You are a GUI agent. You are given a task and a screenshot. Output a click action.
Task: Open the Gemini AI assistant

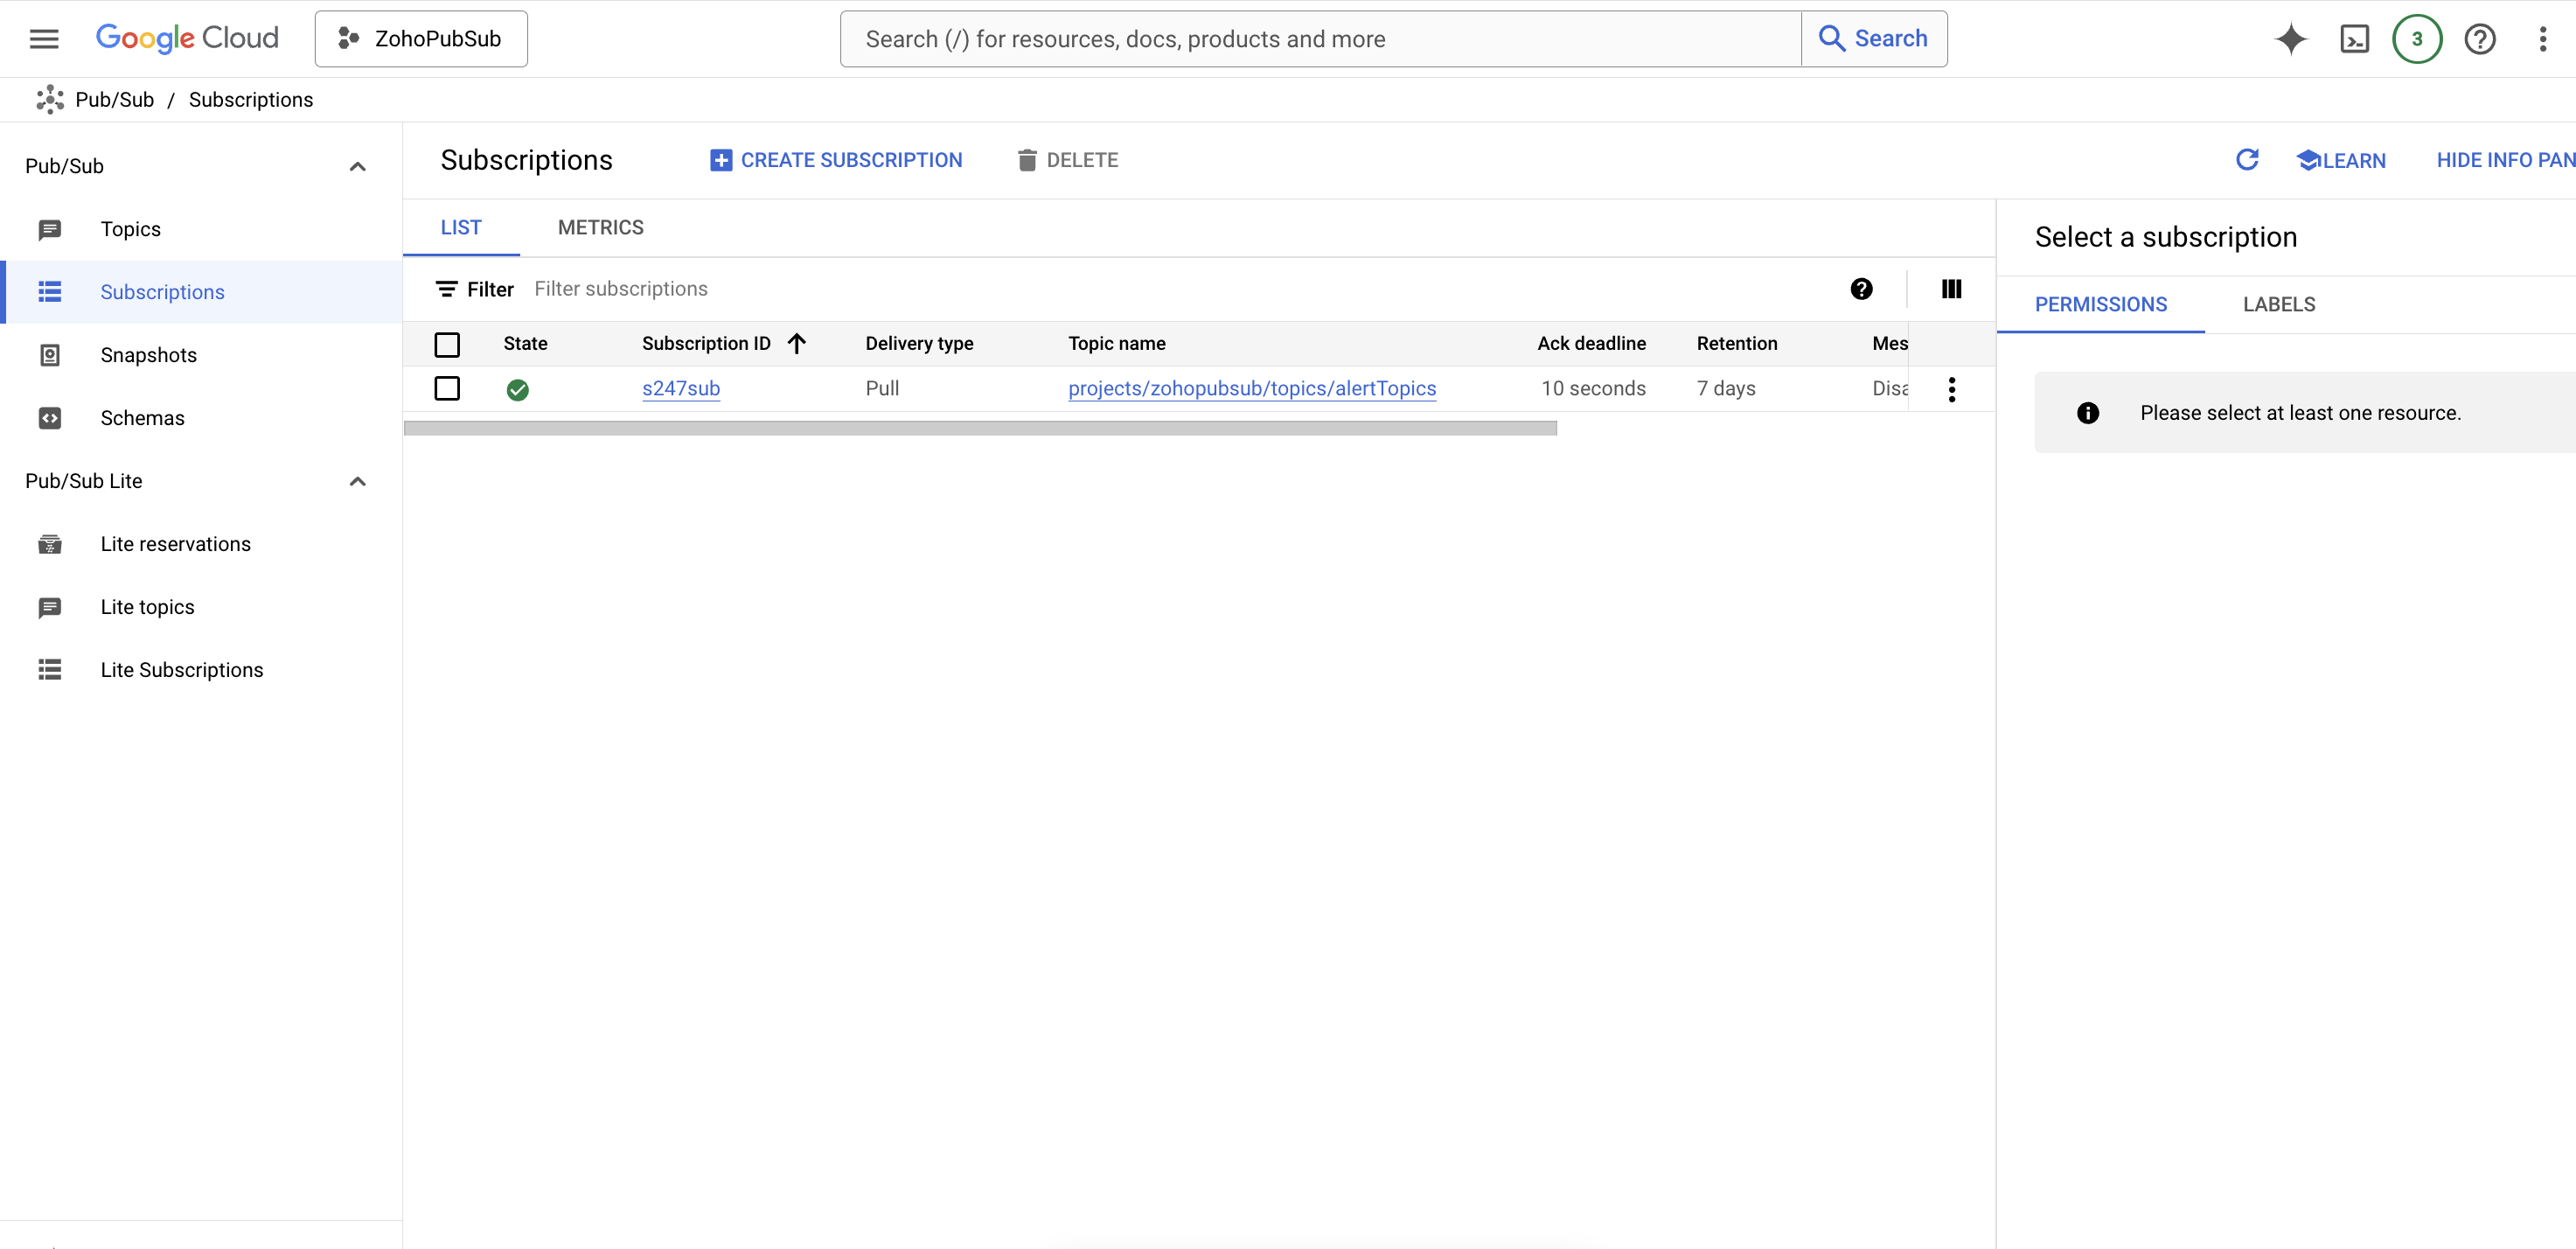(x=2291, y=38)
